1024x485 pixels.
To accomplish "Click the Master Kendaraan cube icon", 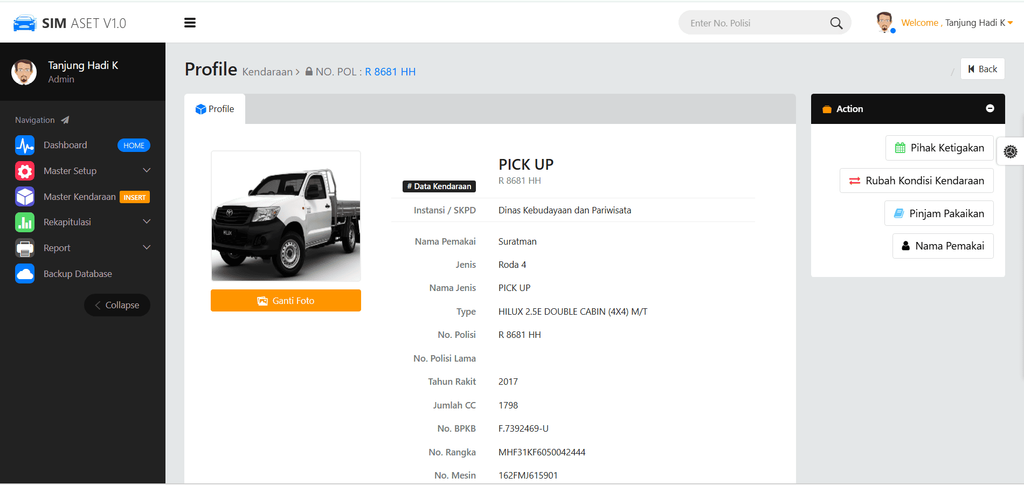I will tap(25, 196).
